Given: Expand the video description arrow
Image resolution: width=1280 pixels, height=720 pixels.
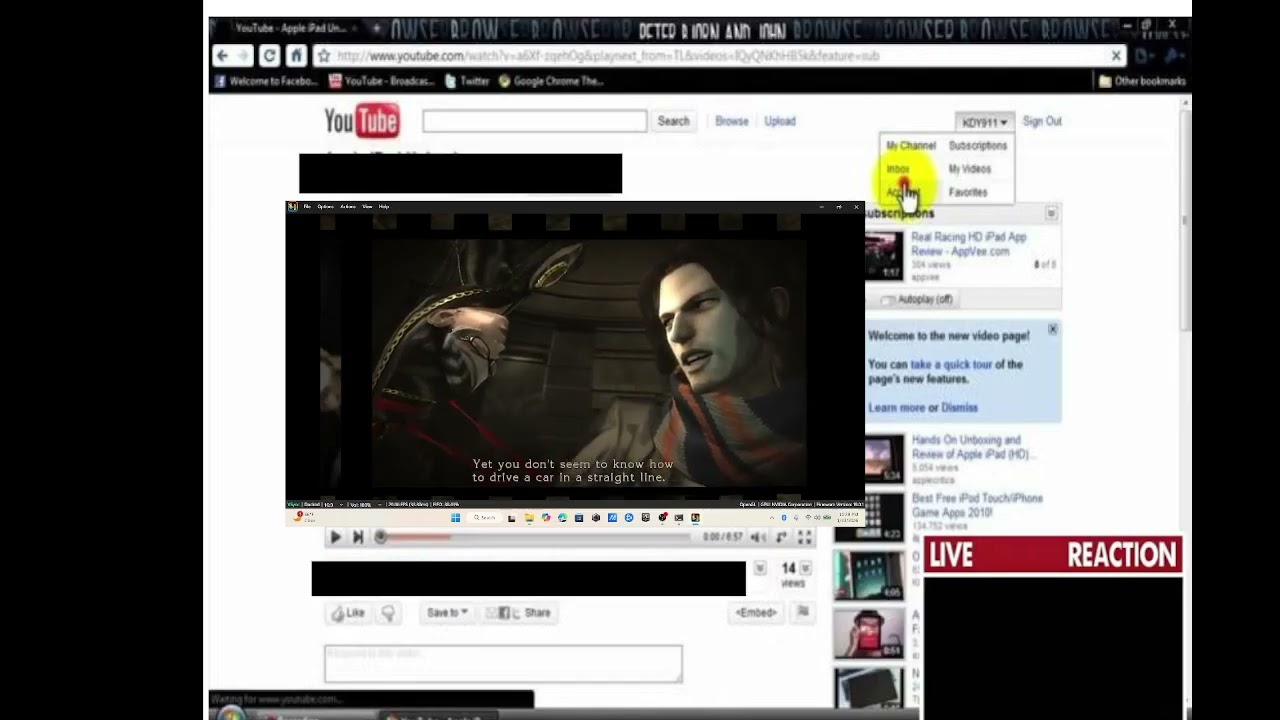Looking at the screenshot, I should [x=760, y=569].
